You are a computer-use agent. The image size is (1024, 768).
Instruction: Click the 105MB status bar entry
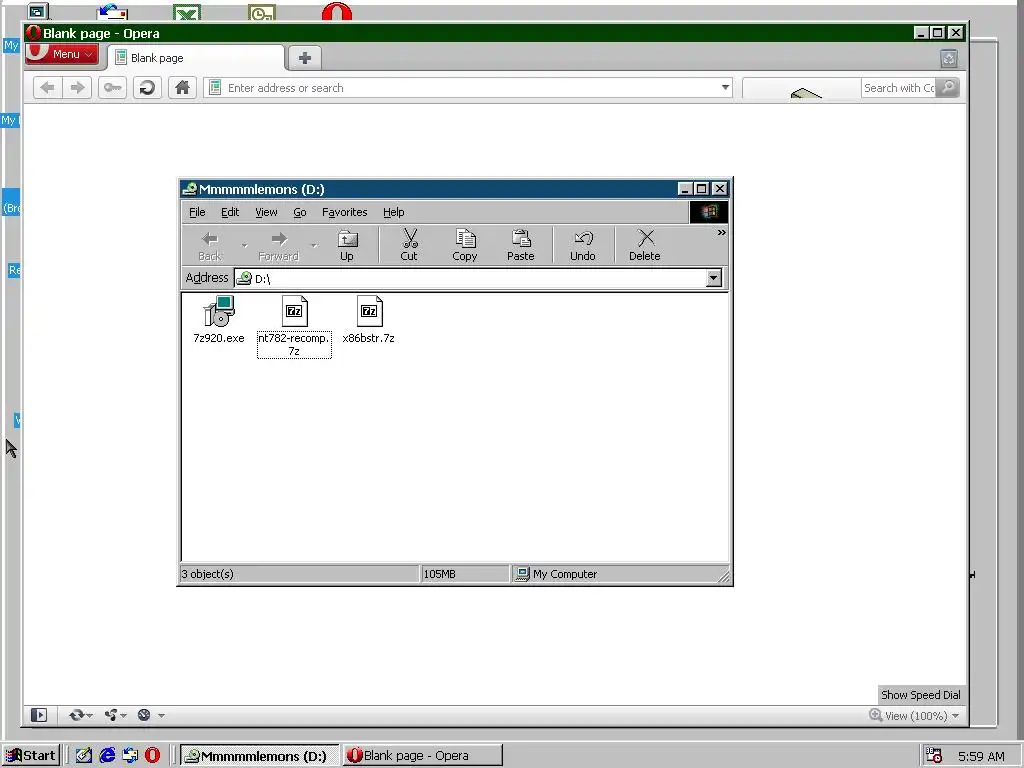[440, 574]
